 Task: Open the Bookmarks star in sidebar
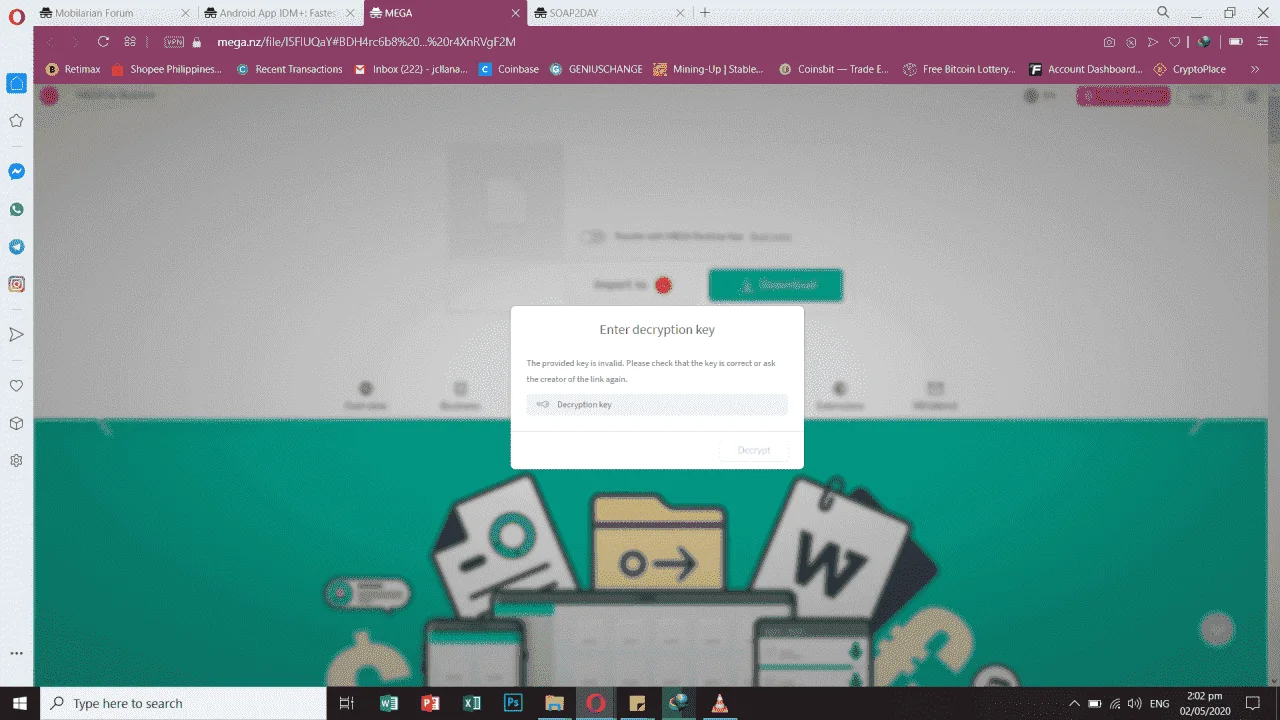click(x=16, y=121)
